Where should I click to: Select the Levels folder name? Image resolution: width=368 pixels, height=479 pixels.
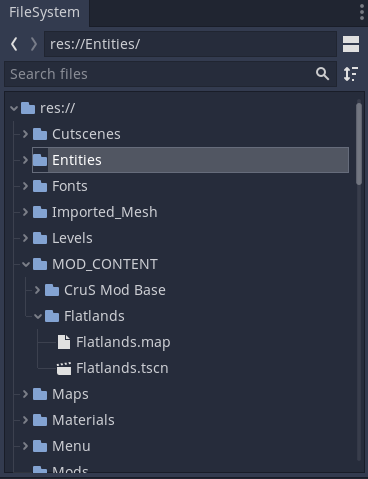click(x=72, y=238)
